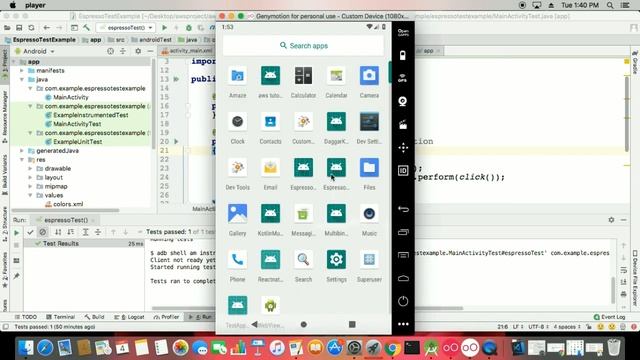Open the Gallery app
The image size is (640, 360).
point(238,214)
